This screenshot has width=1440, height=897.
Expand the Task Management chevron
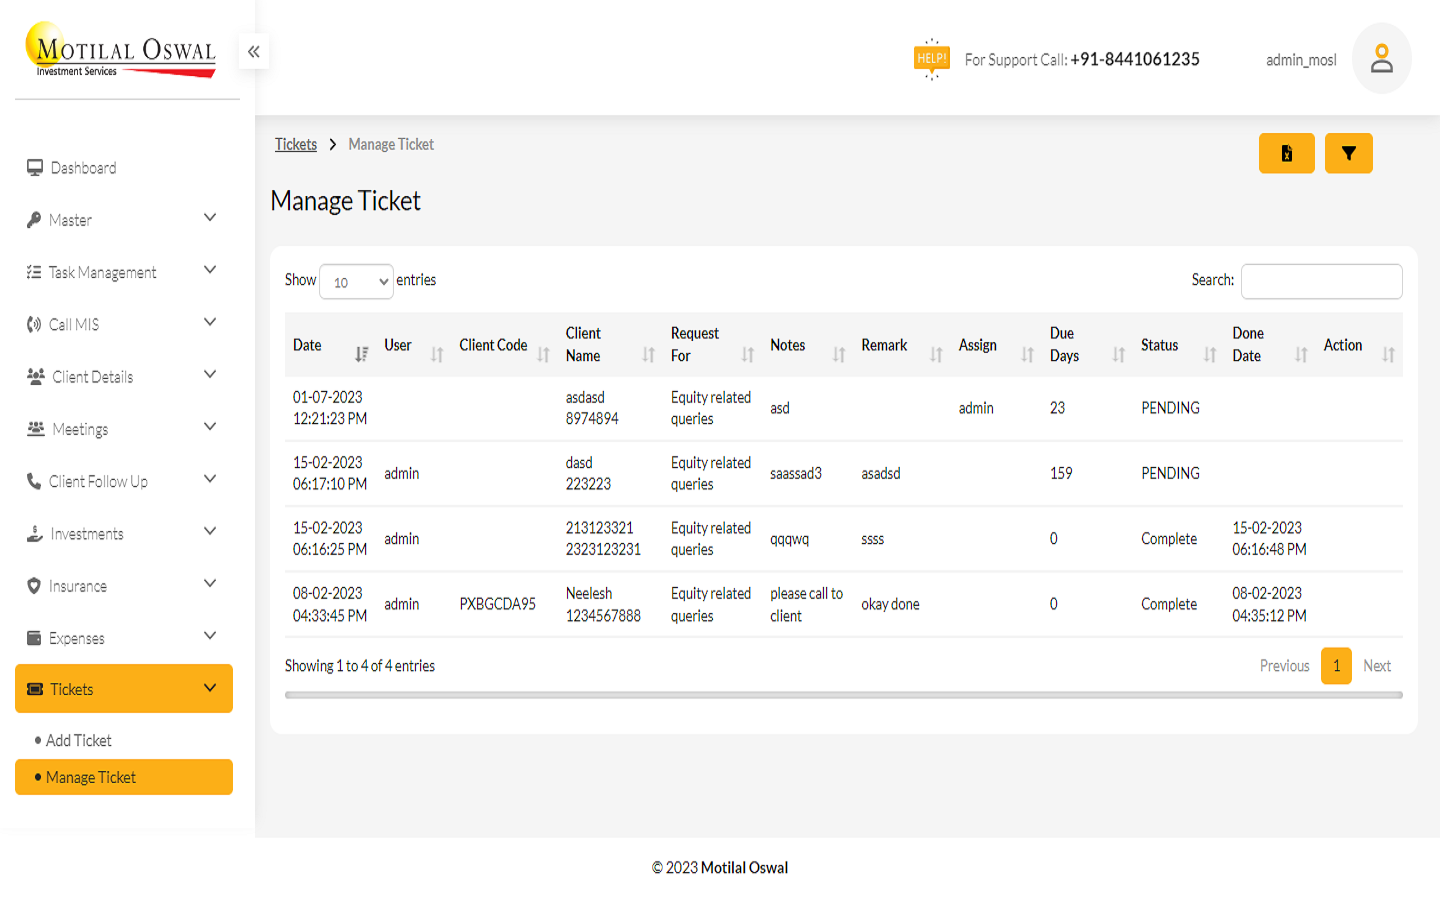[210, 270]
